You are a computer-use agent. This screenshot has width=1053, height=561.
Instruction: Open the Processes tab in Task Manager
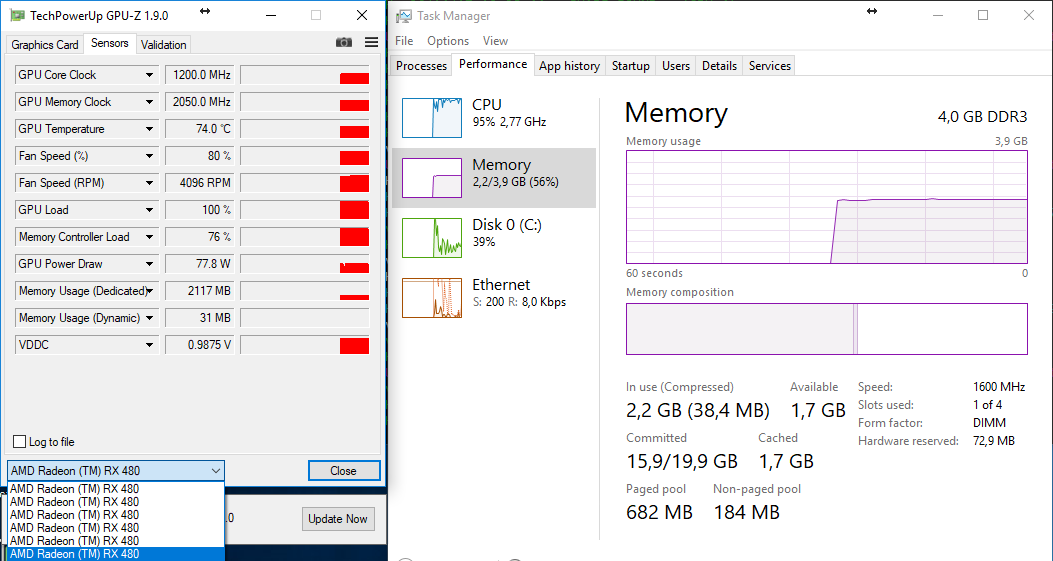(421, 66)
